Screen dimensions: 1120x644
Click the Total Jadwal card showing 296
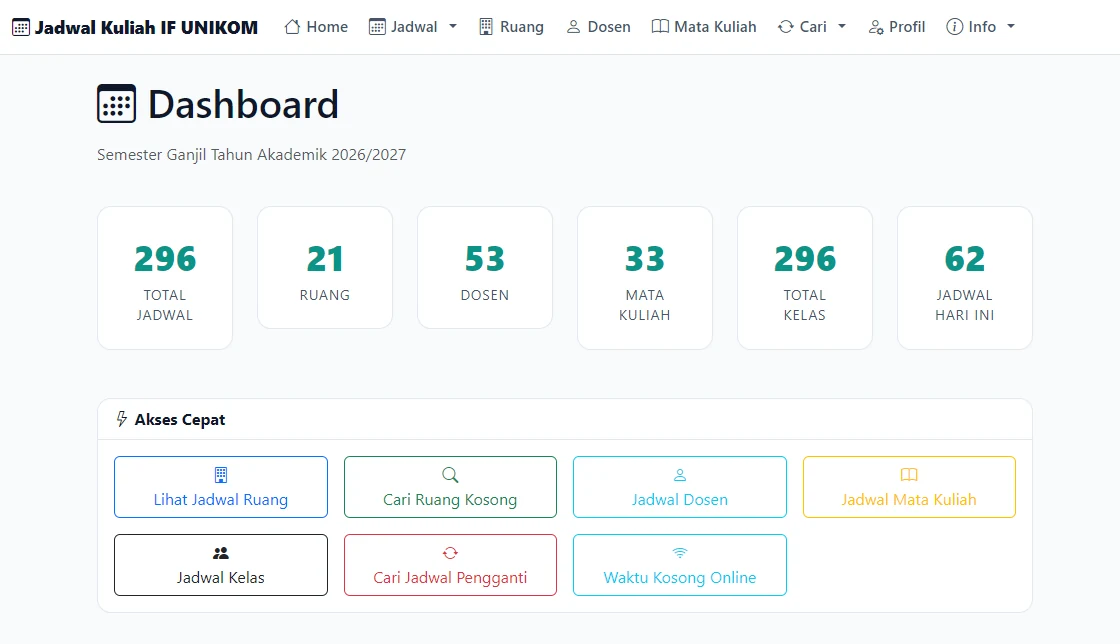pyautogui.click(x=165, y=278)
